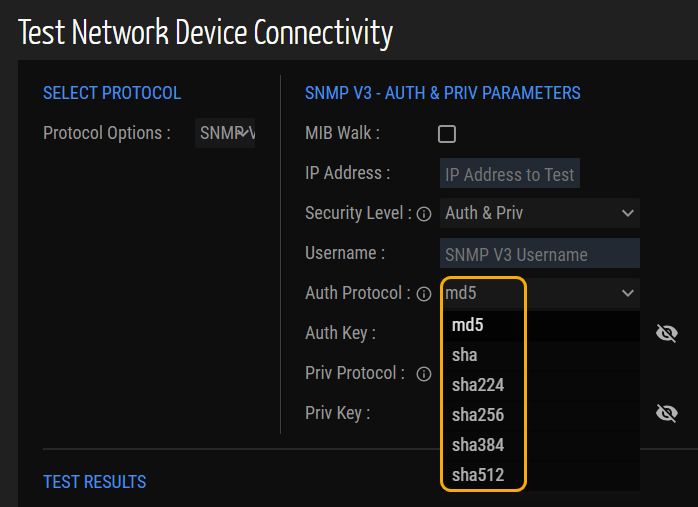
Task: Click the Priv Protocol info icon
Action: pyautogui.click(x=424, y=374)
